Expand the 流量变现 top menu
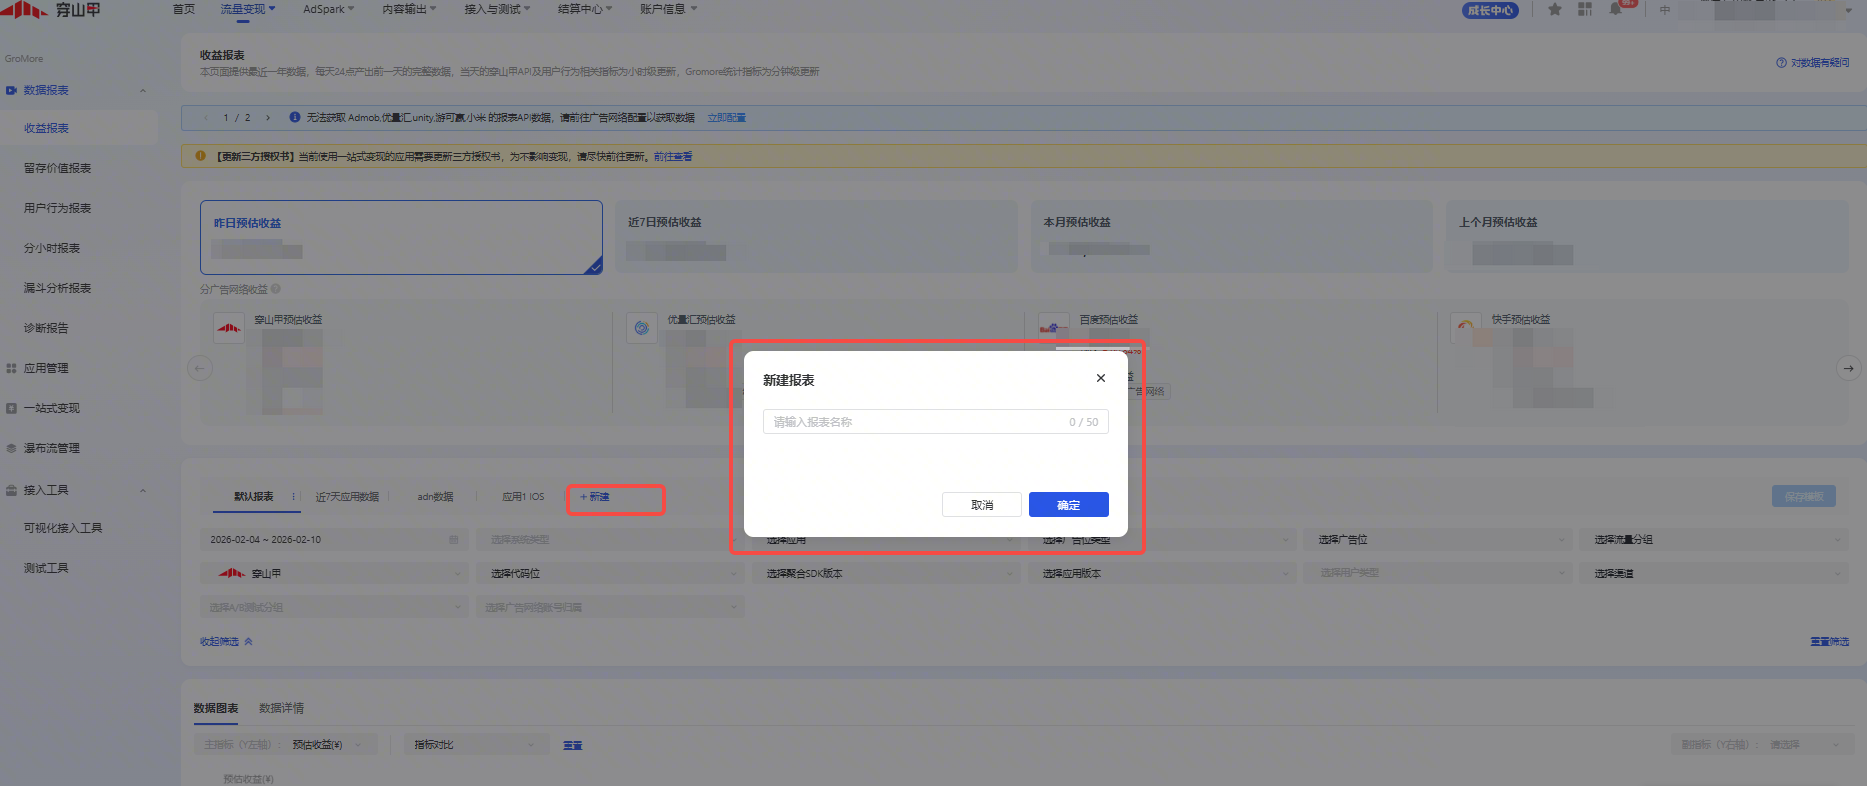Viewport: 1867px width, 786px height. [x=247, y=9]
